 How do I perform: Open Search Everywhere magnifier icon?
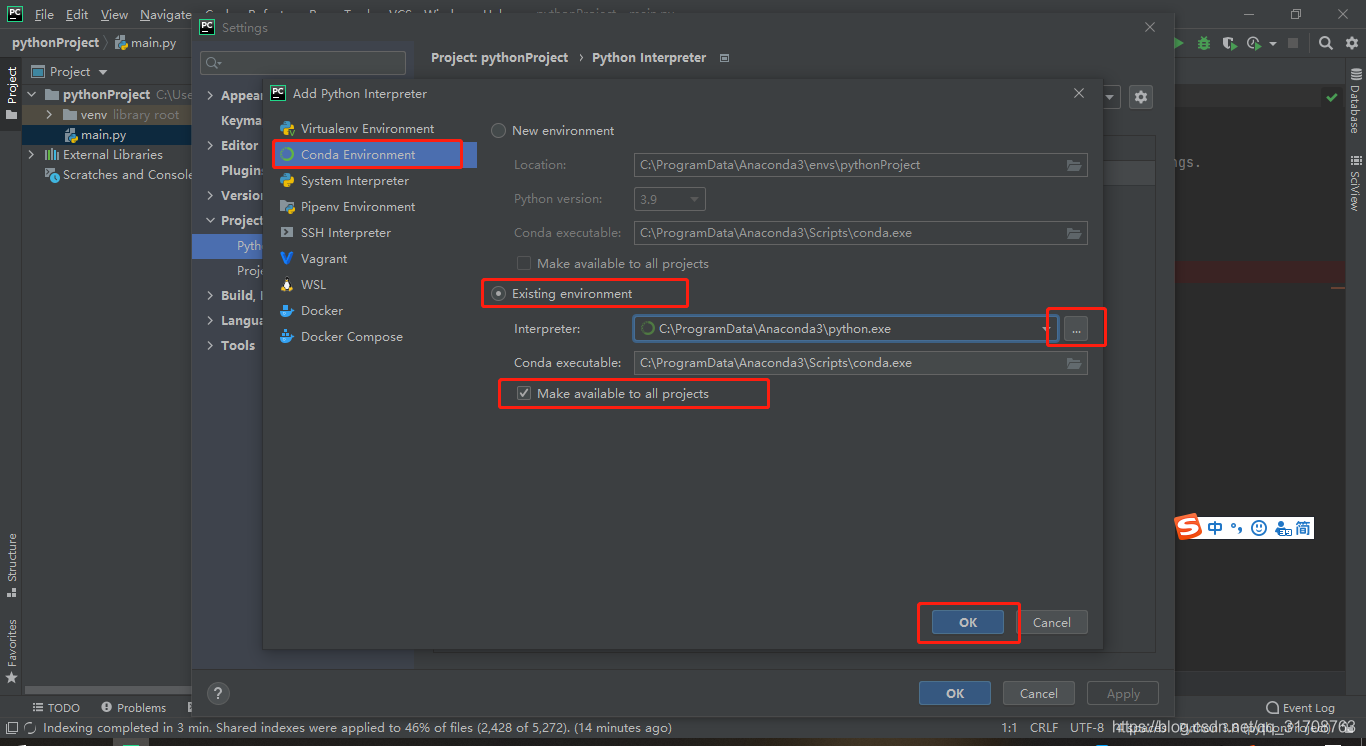coord(1325,43)
